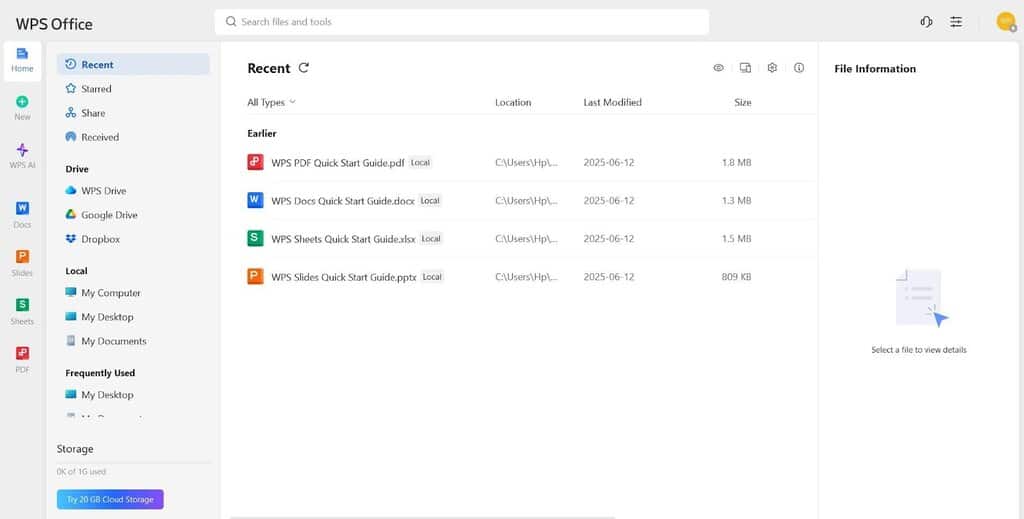
Task: Click Local tag on PDF guide
Action: click(421, 163)
